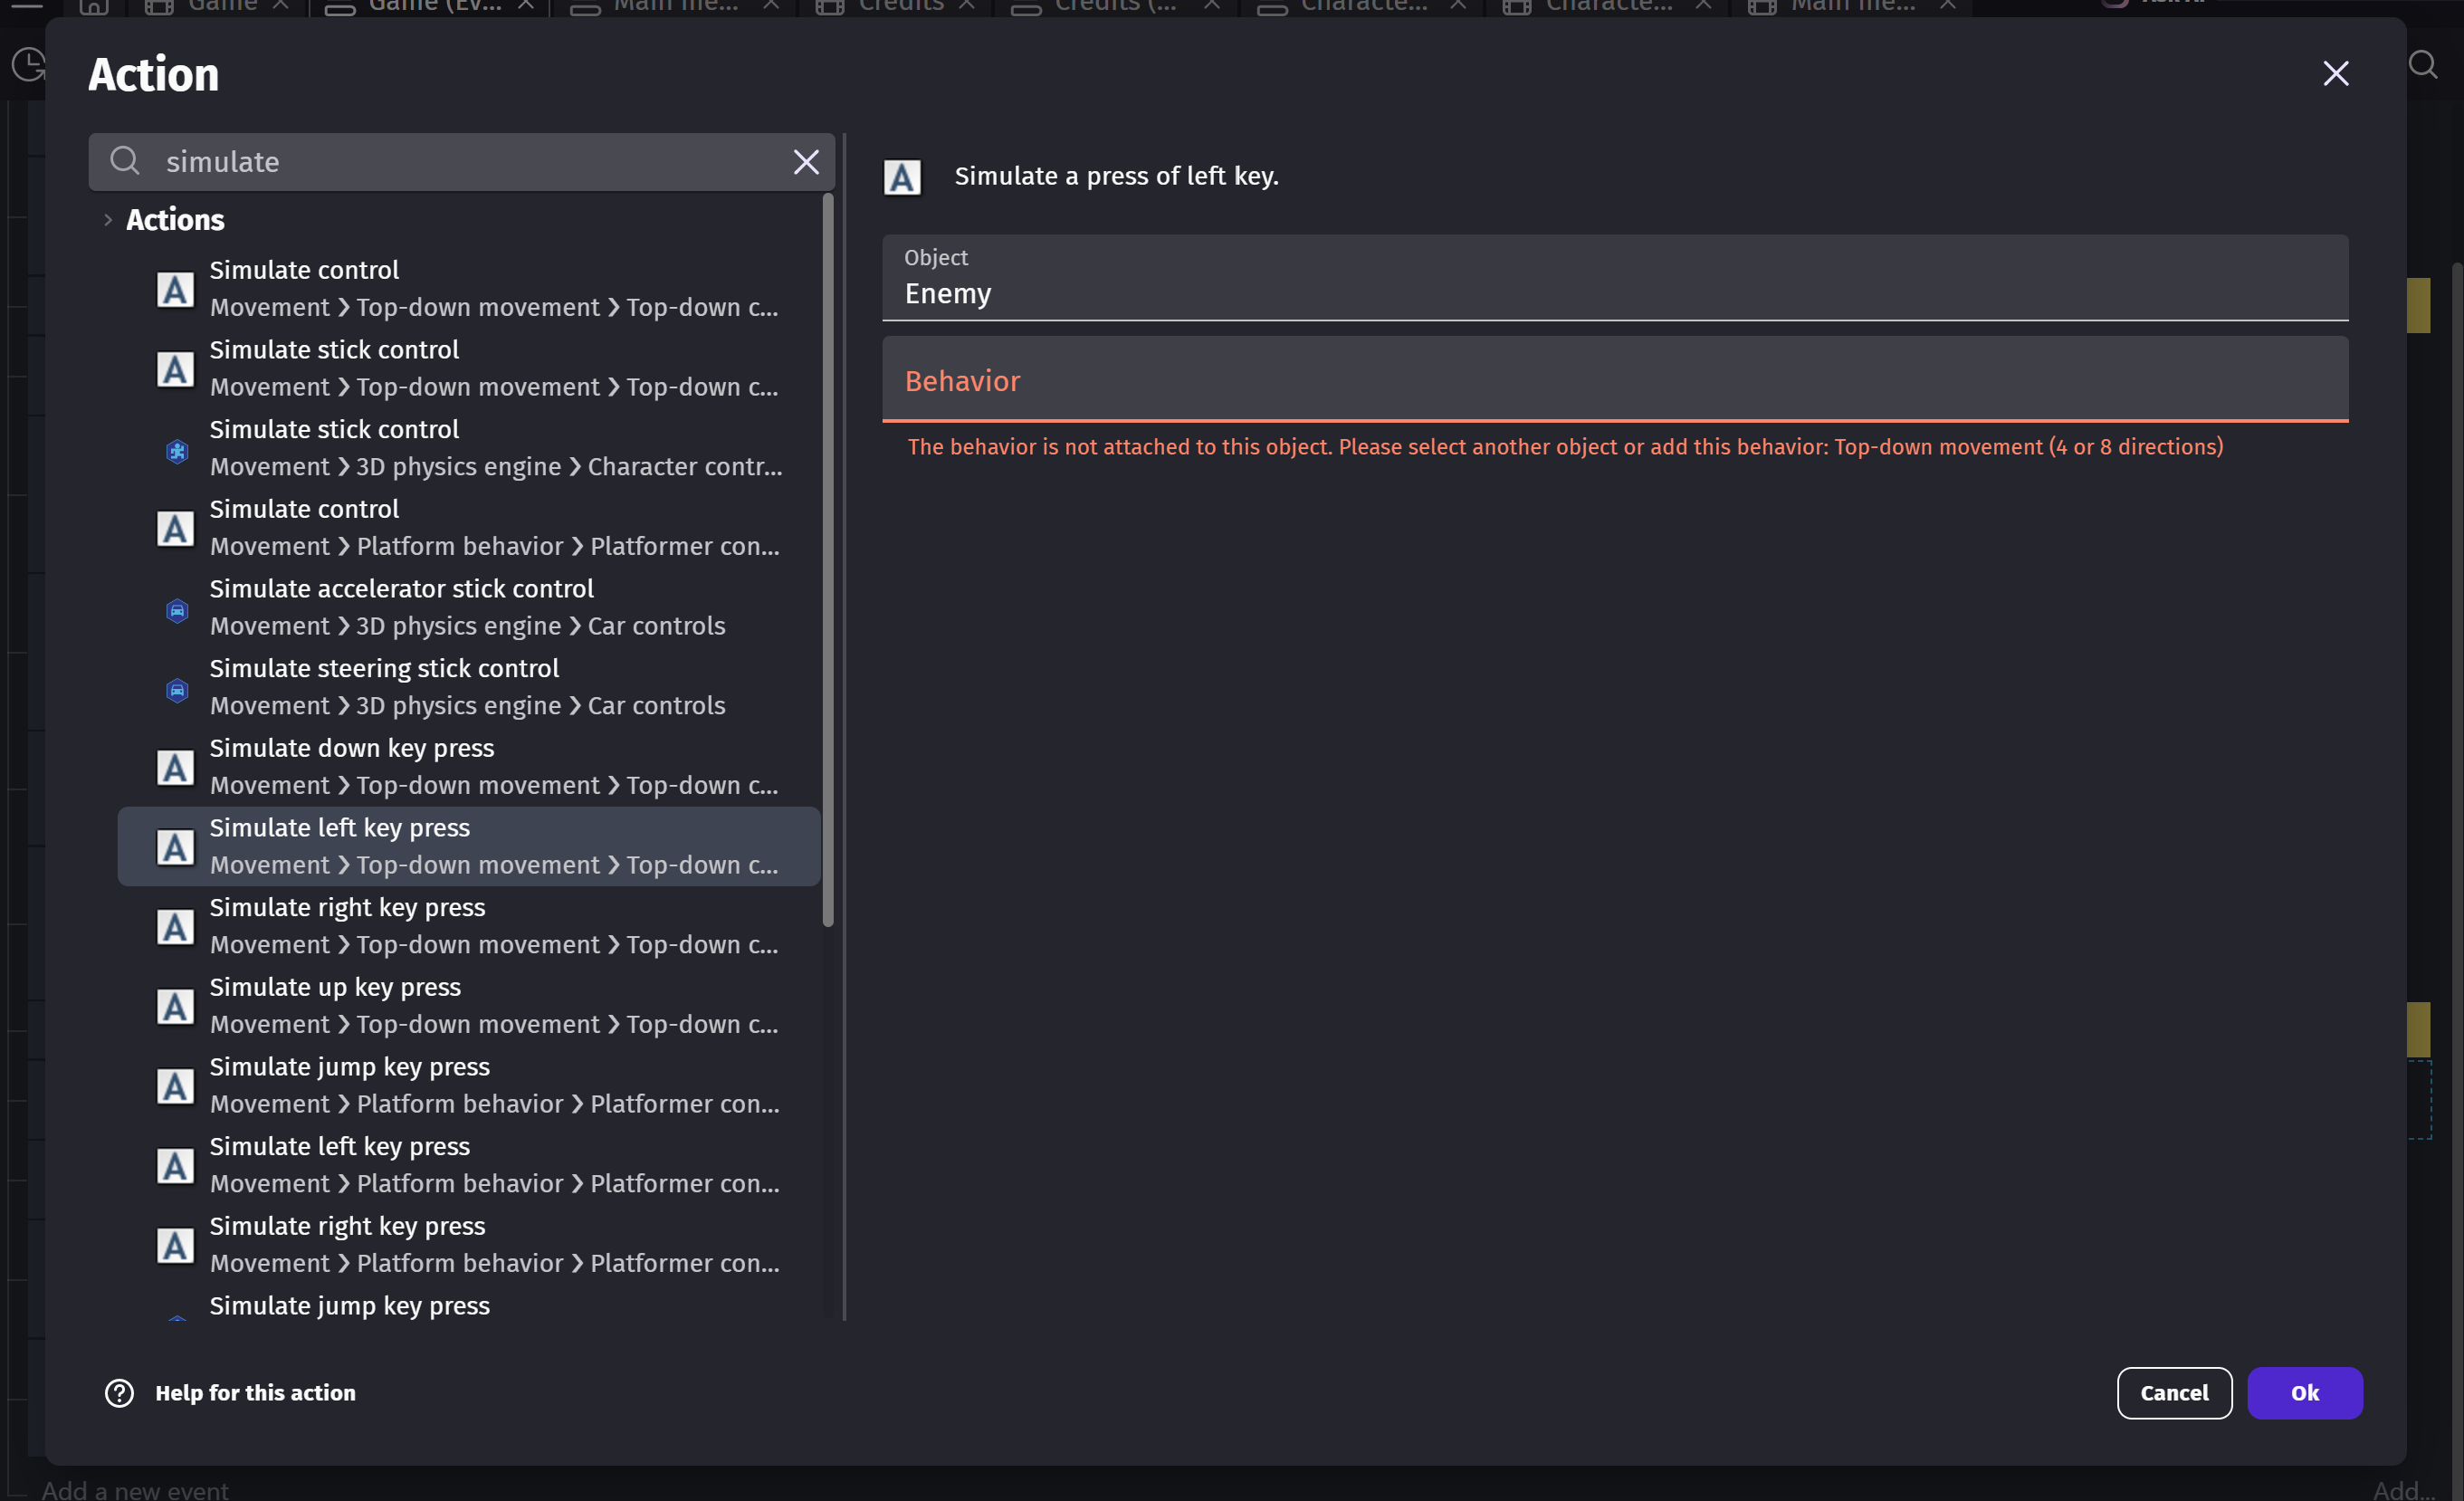
Task: Click 3D physics icon beside Simulate stick control
Action: point(177,451)
